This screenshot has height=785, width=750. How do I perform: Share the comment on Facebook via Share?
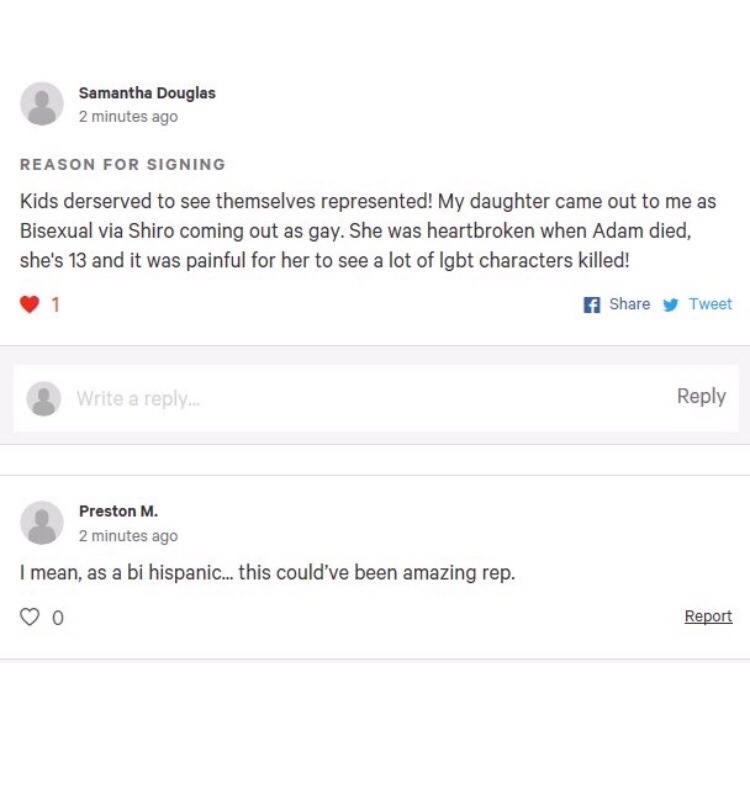629,304
